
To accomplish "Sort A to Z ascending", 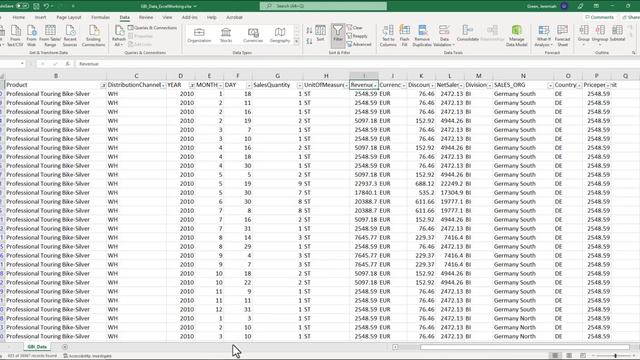I will tap(309, 31).
